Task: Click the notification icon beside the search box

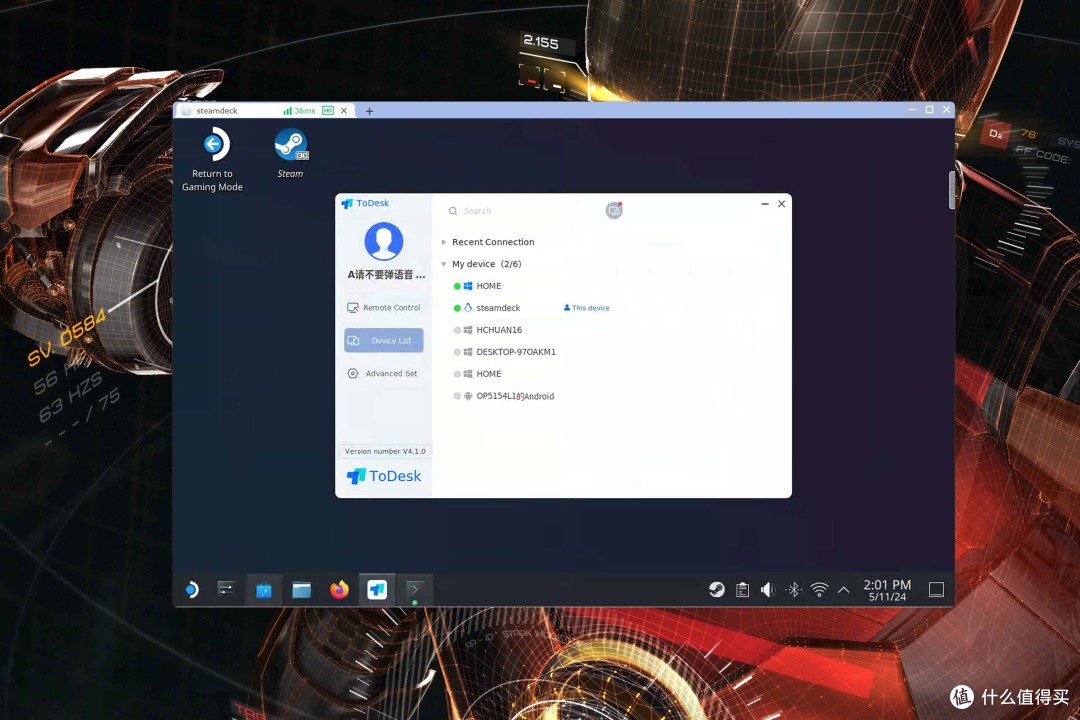Action: pos(614,210)
